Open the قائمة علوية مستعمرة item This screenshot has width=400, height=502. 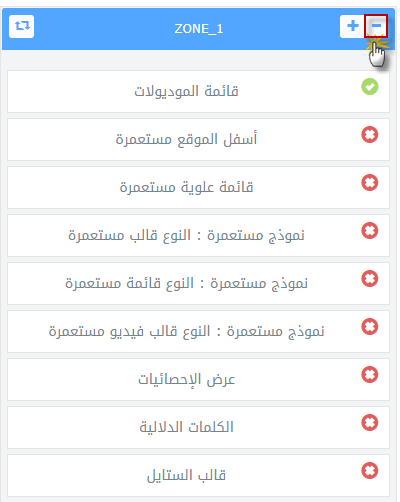click(198, 187)
